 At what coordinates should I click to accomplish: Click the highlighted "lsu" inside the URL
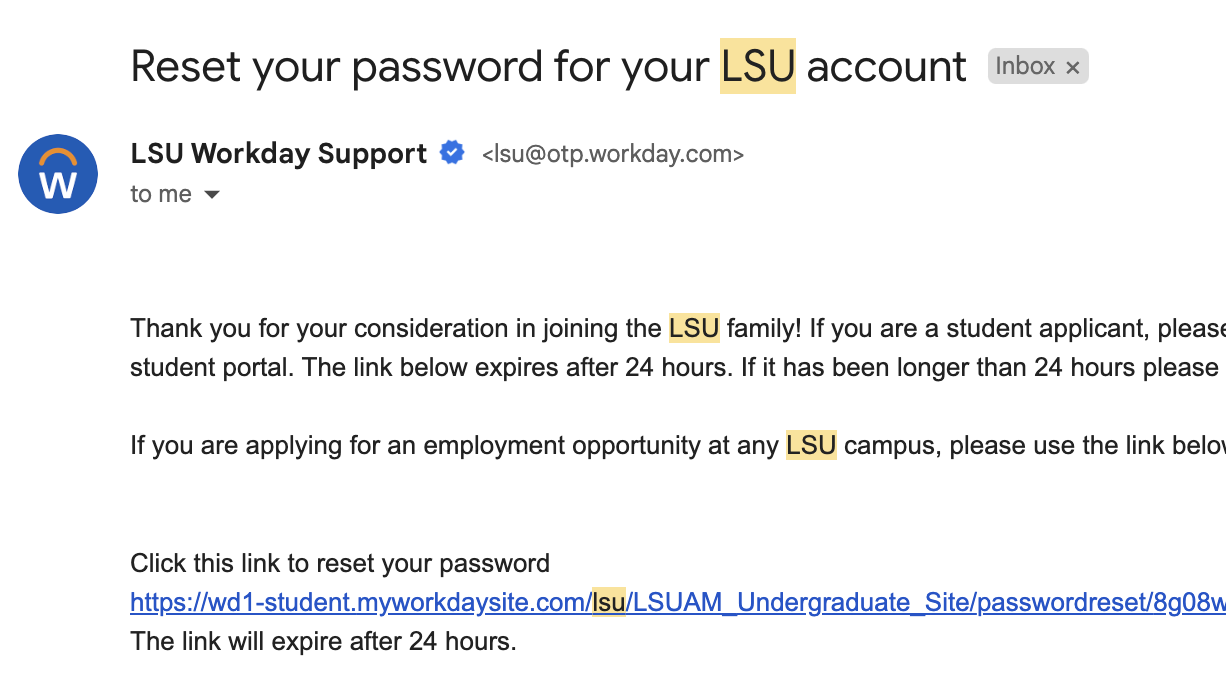[x=608, y=603]
